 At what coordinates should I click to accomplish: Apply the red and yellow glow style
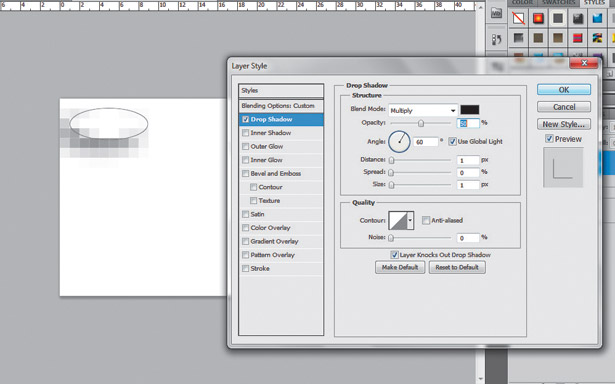(x=538, y=18)
